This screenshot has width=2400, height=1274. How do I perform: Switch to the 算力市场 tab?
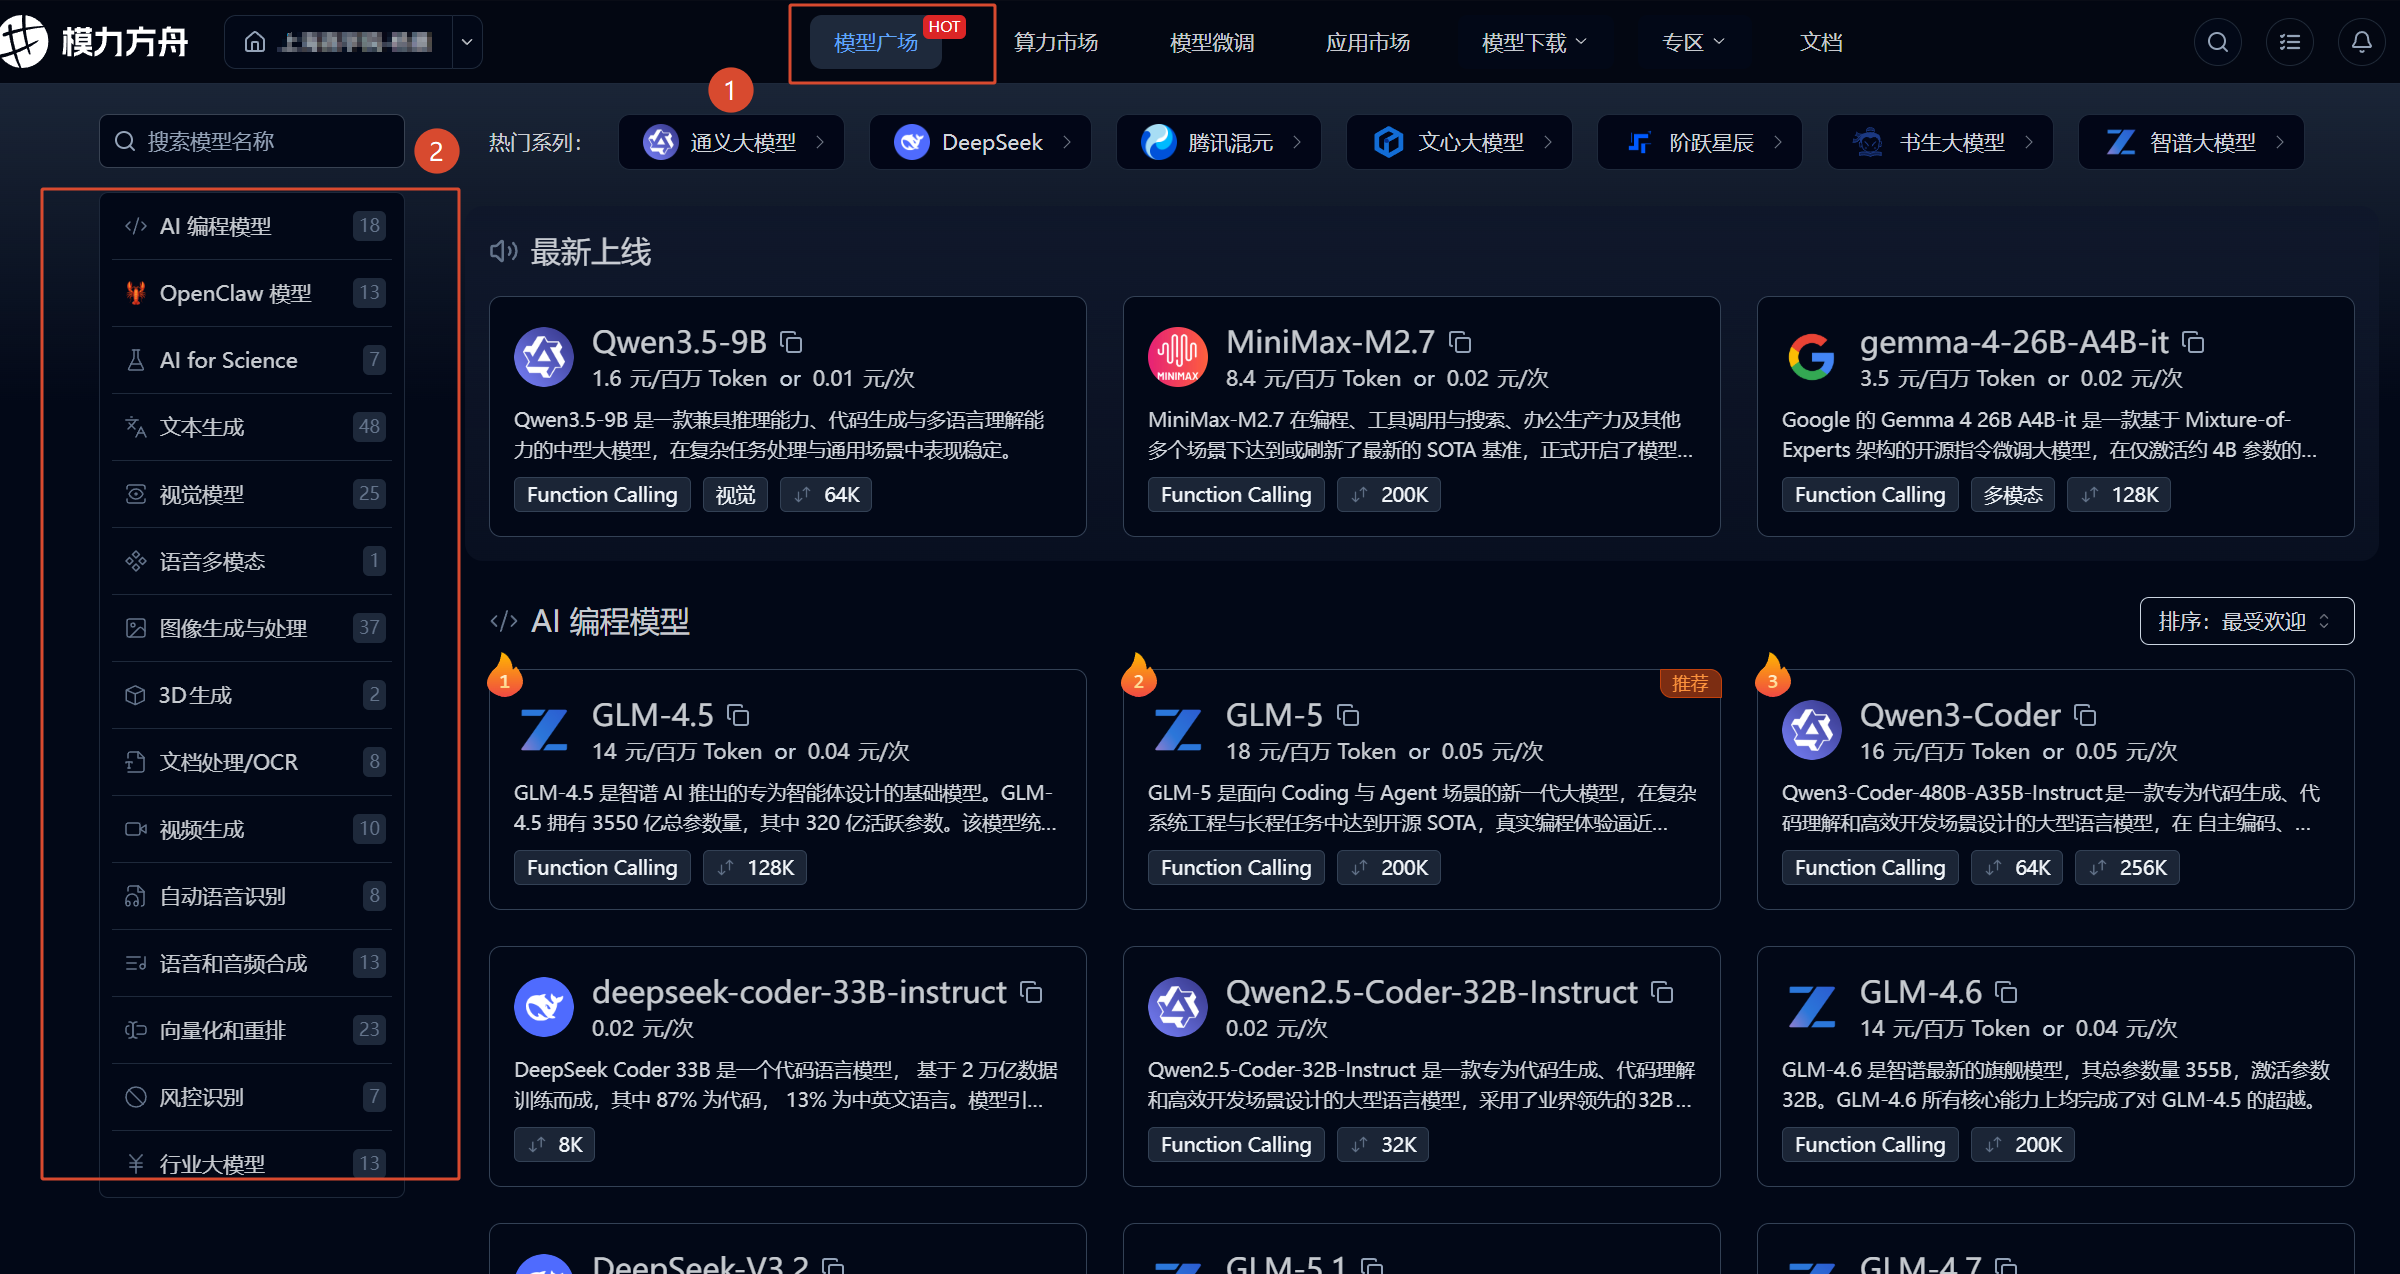click(1055, 42)
